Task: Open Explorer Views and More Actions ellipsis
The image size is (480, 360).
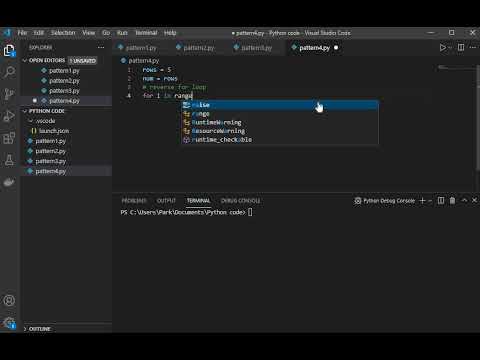Action: [101, 47]
